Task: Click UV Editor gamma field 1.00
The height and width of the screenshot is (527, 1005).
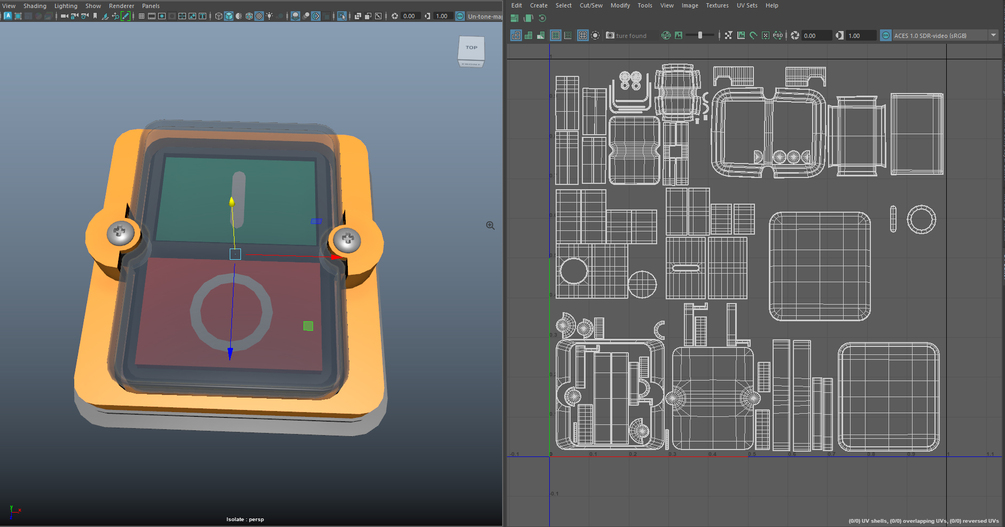Action: pos(861,35)
